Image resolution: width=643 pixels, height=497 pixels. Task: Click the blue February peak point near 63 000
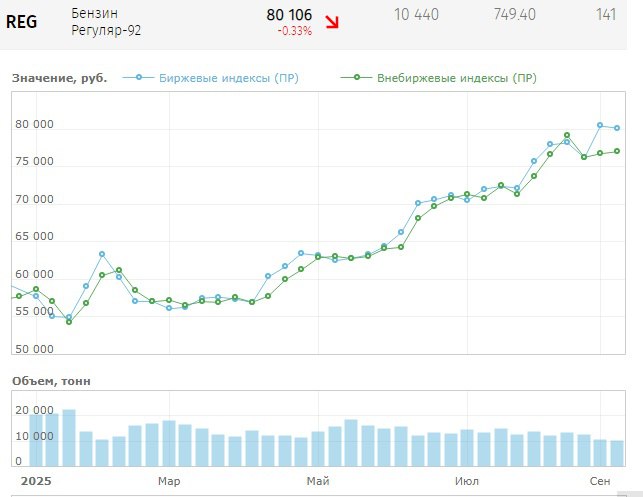click(102, 254)
